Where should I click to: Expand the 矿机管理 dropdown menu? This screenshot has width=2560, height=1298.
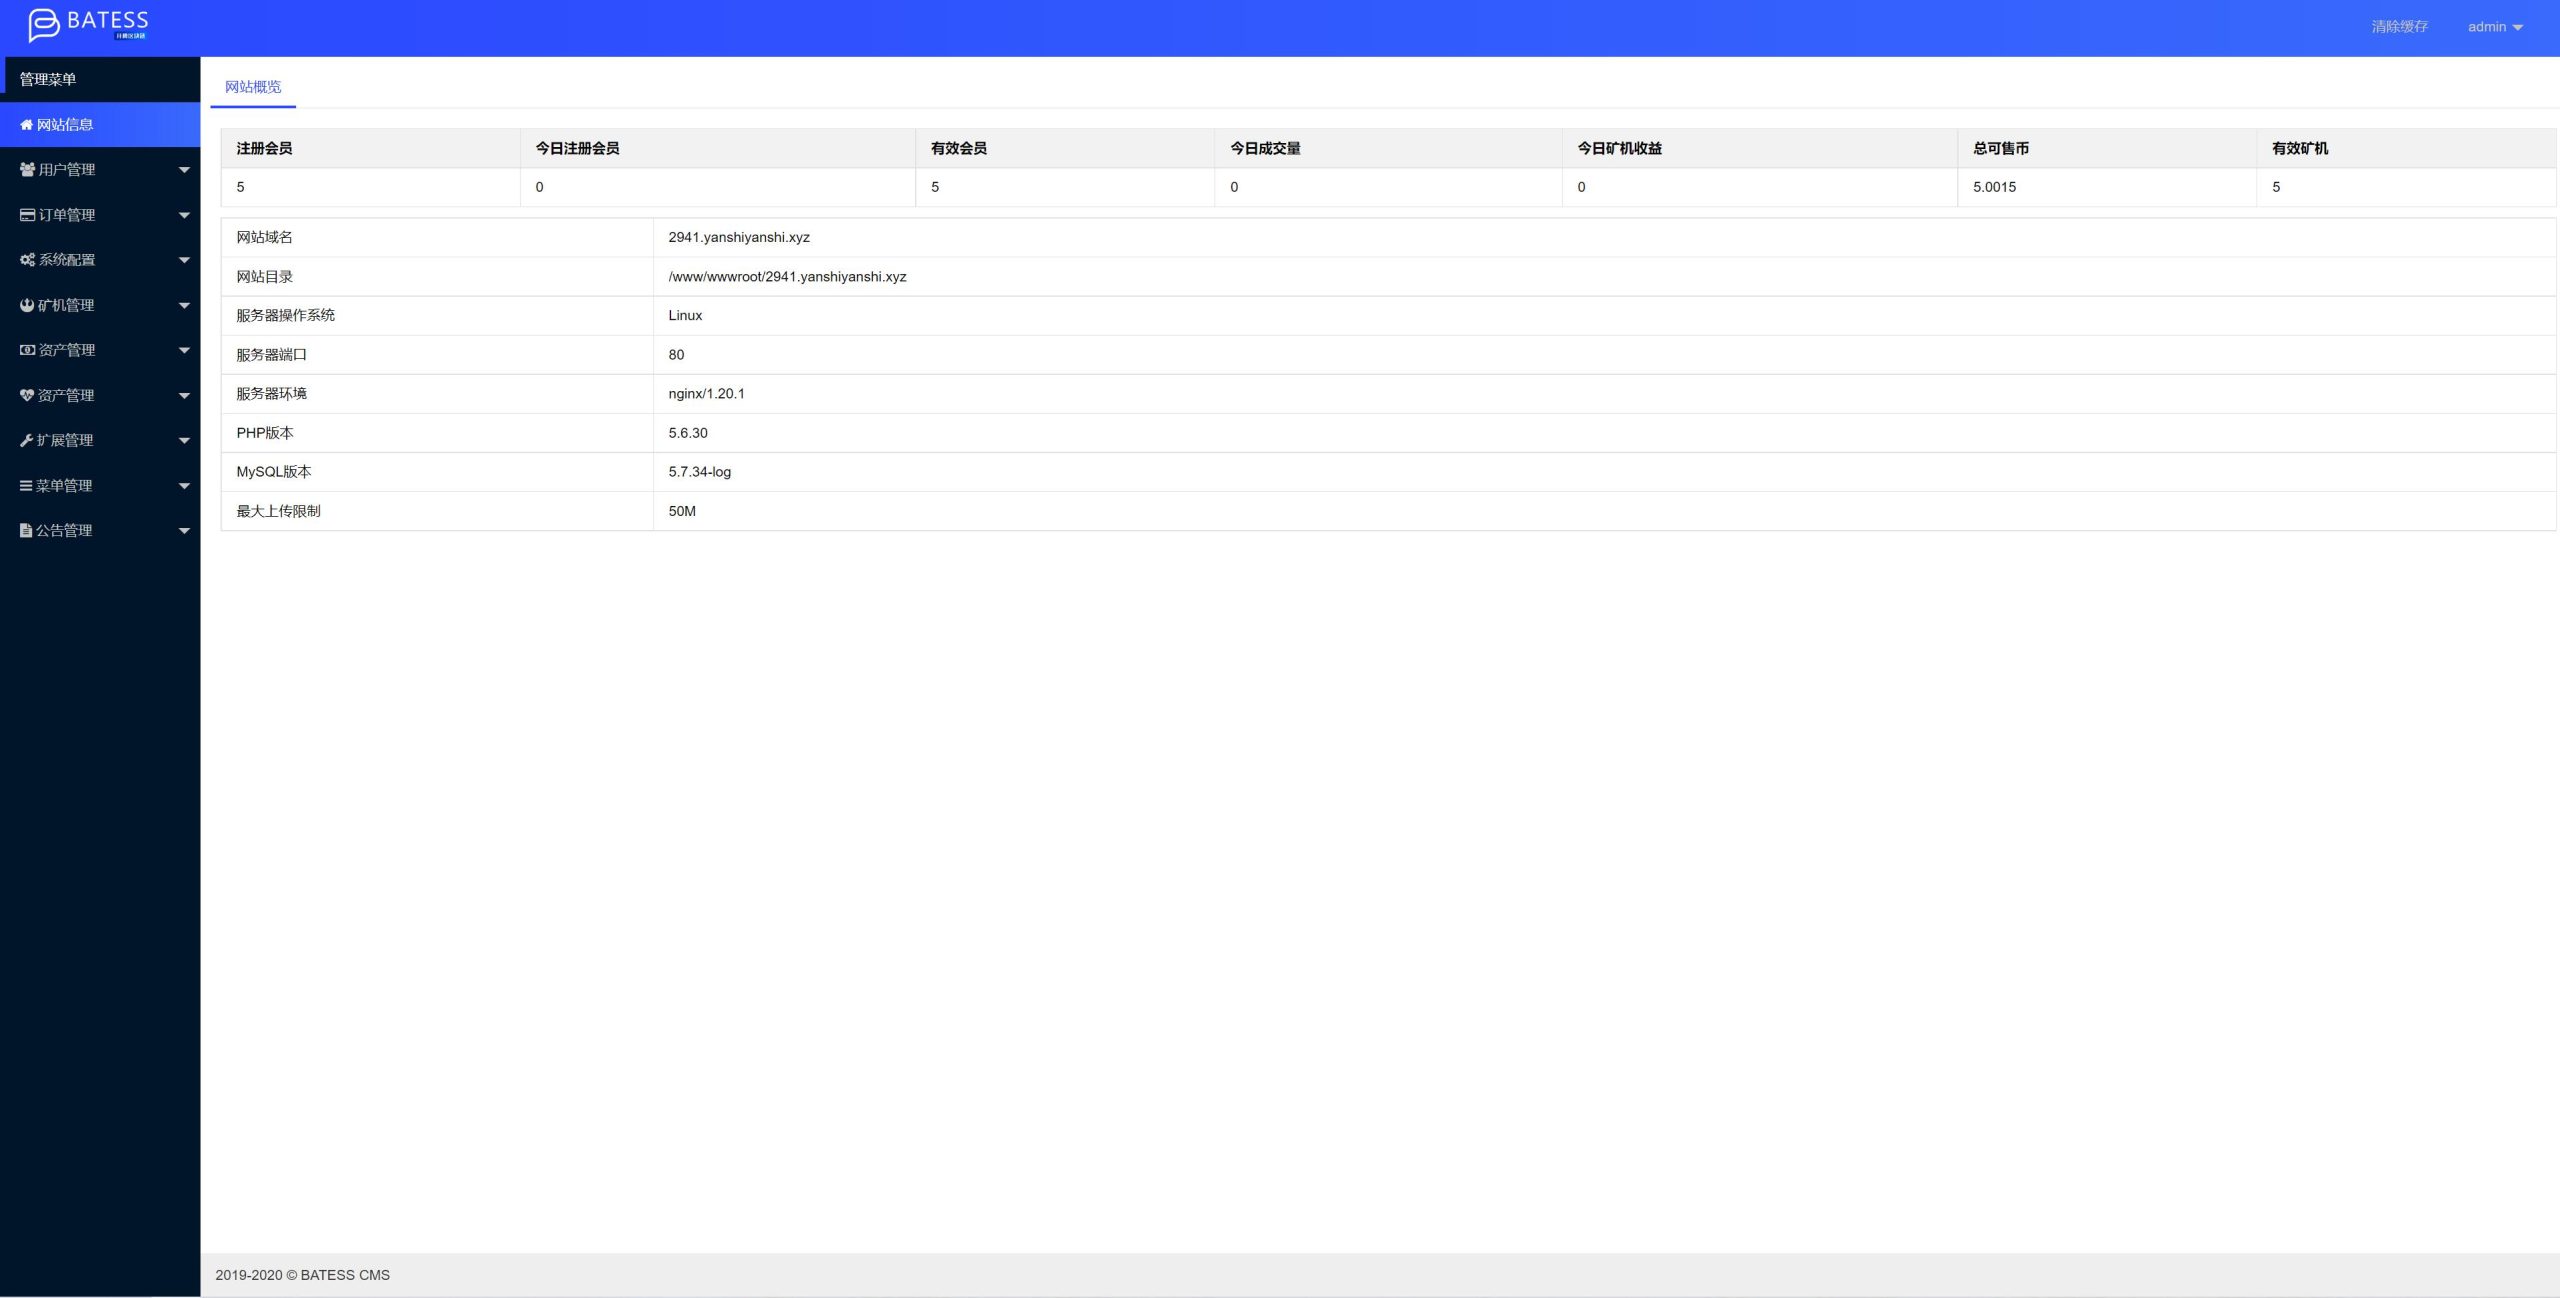coord(99,305)
